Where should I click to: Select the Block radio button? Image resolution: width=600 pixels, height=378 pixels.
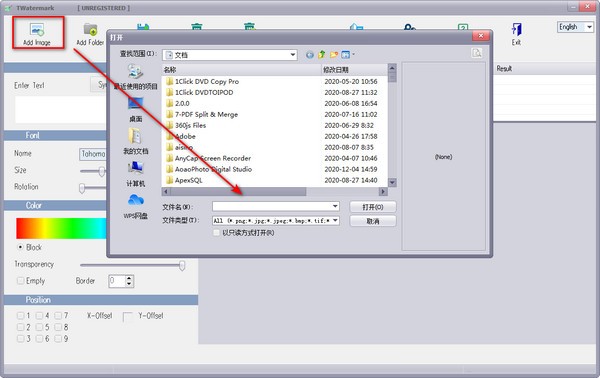point(20,247)
